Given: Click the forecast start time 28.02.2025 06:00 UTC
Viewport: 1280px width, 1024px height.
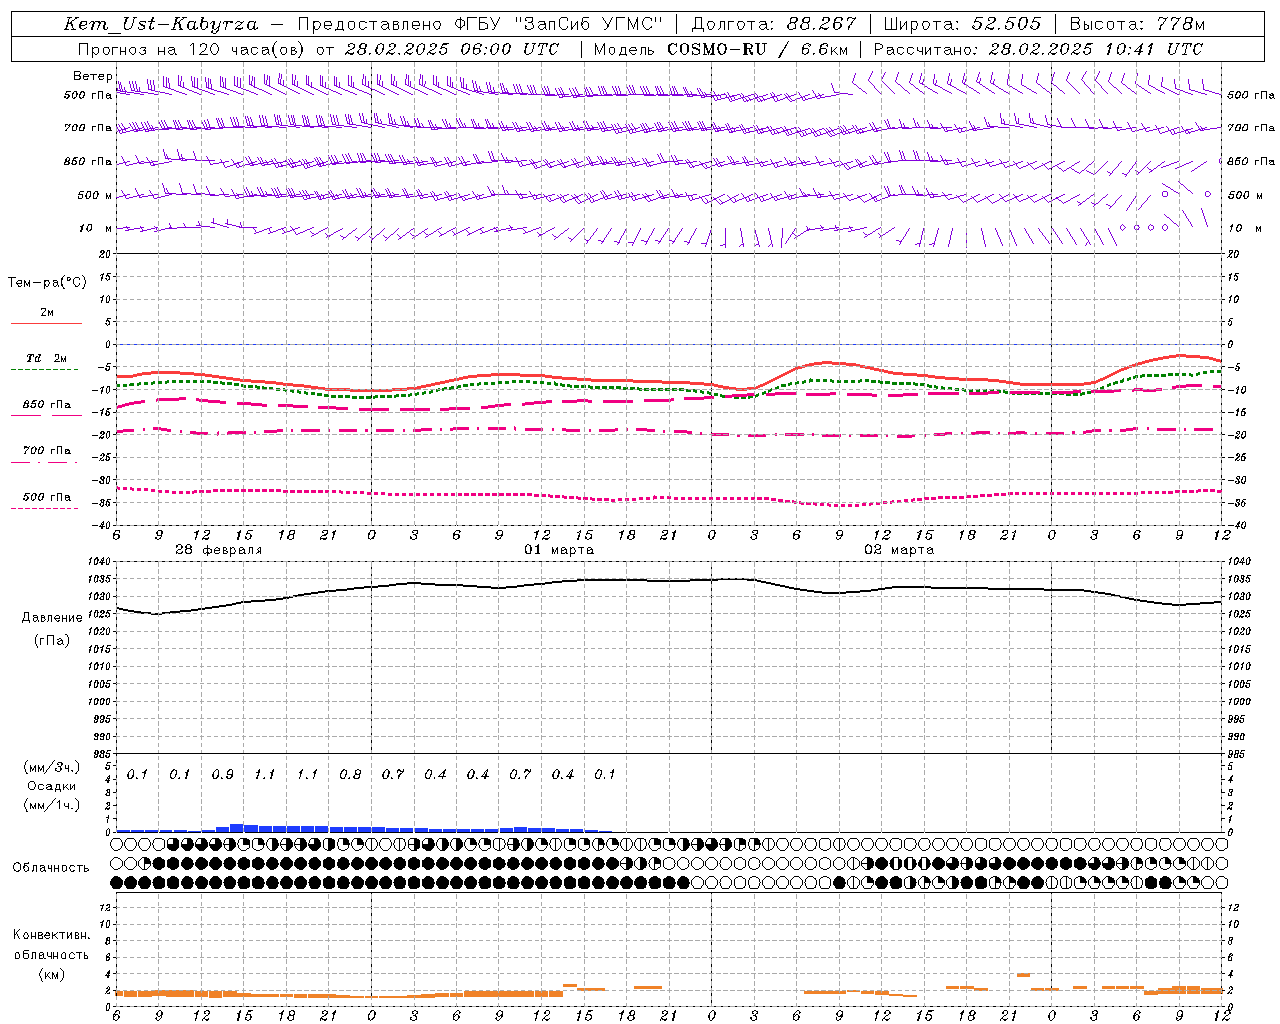Looking at the screenshot, I should pos(452,49).
